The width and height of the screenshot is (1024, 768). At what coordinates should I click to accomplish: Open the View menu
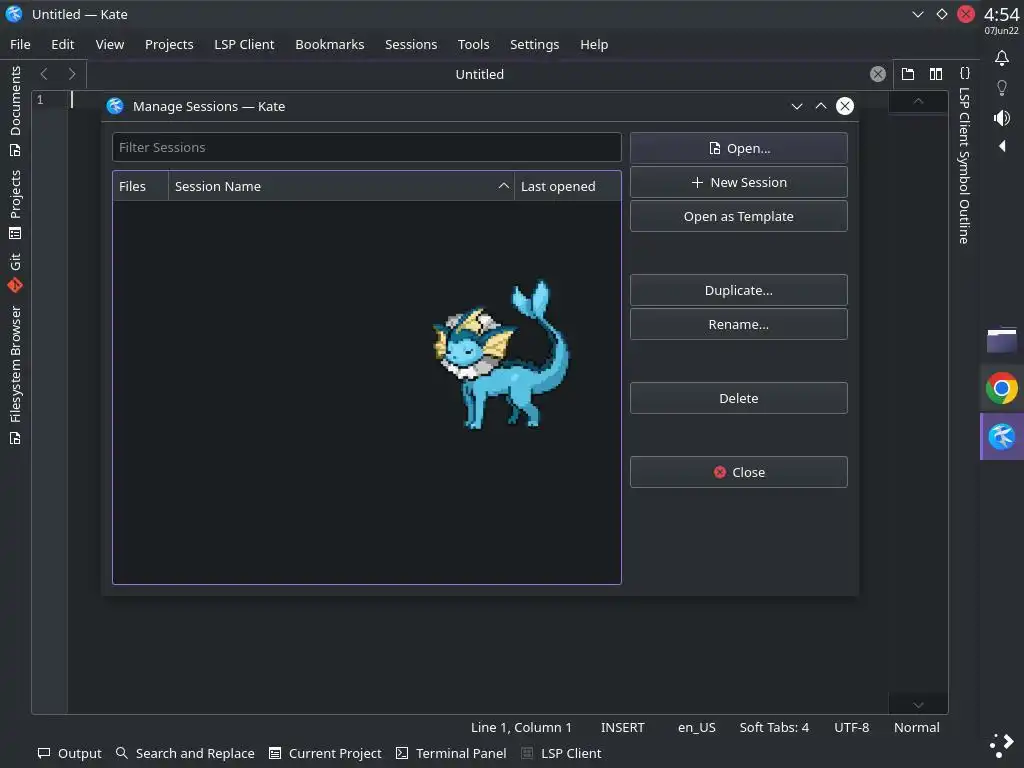coord(110,44)
